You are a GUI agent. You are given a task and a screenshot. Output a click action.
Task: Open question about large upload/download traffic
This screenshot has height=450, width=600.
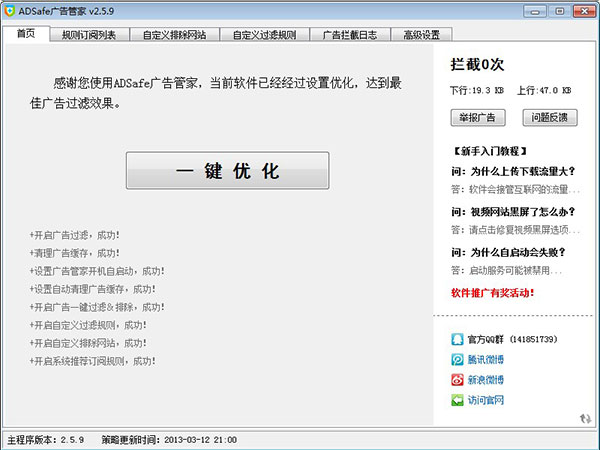[513, 171]
